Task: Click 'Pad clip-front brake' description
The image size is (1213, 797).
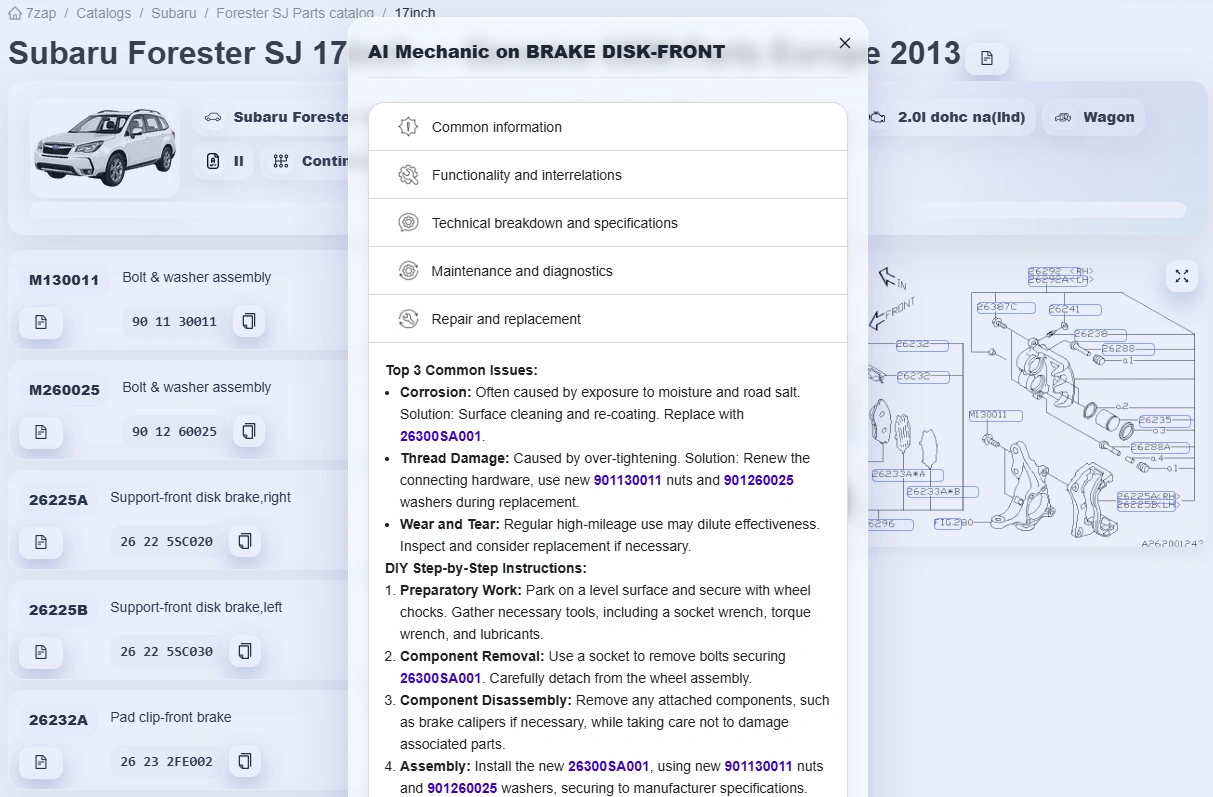Action: [171, 717]
